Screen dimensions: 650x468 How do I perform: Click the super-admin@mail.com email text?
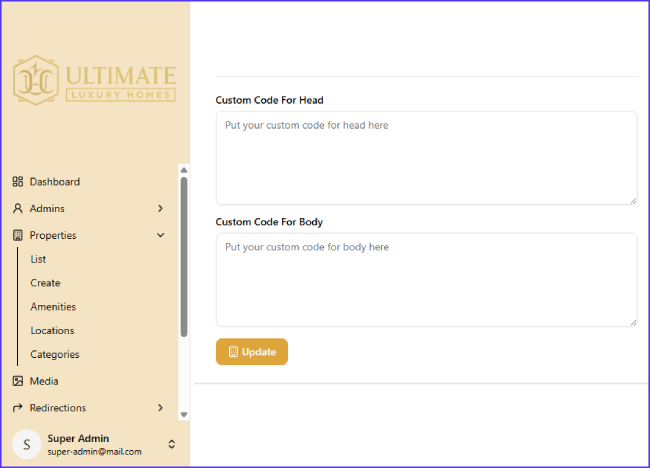[95, 452]
